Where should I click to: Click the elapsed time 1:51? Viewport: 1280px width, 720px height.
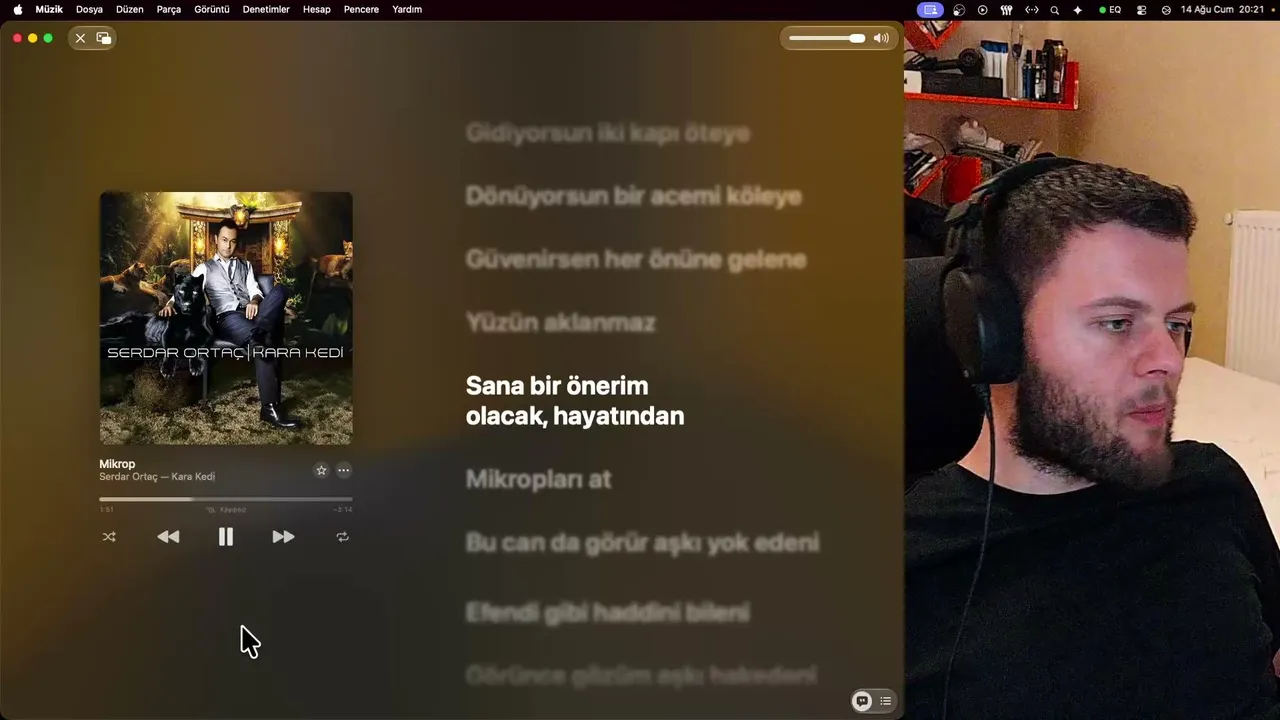tap(106, 510)
